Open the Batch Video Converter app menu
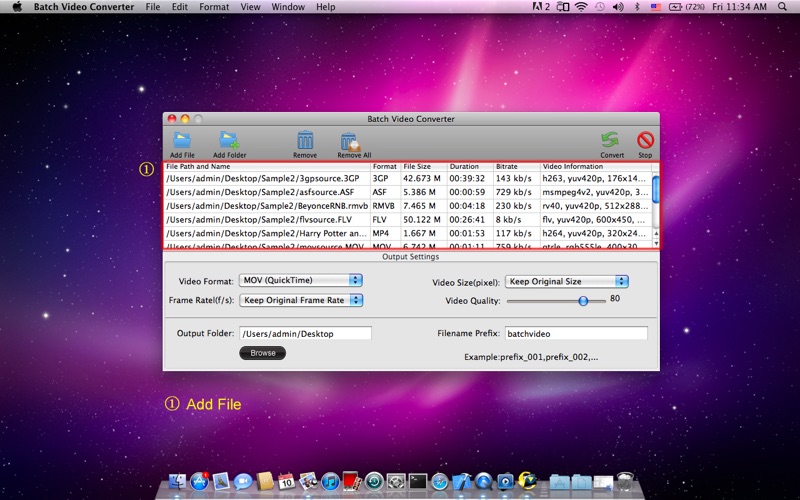The height and width of the screenshot is (500, 800). (x=84, y=7)
